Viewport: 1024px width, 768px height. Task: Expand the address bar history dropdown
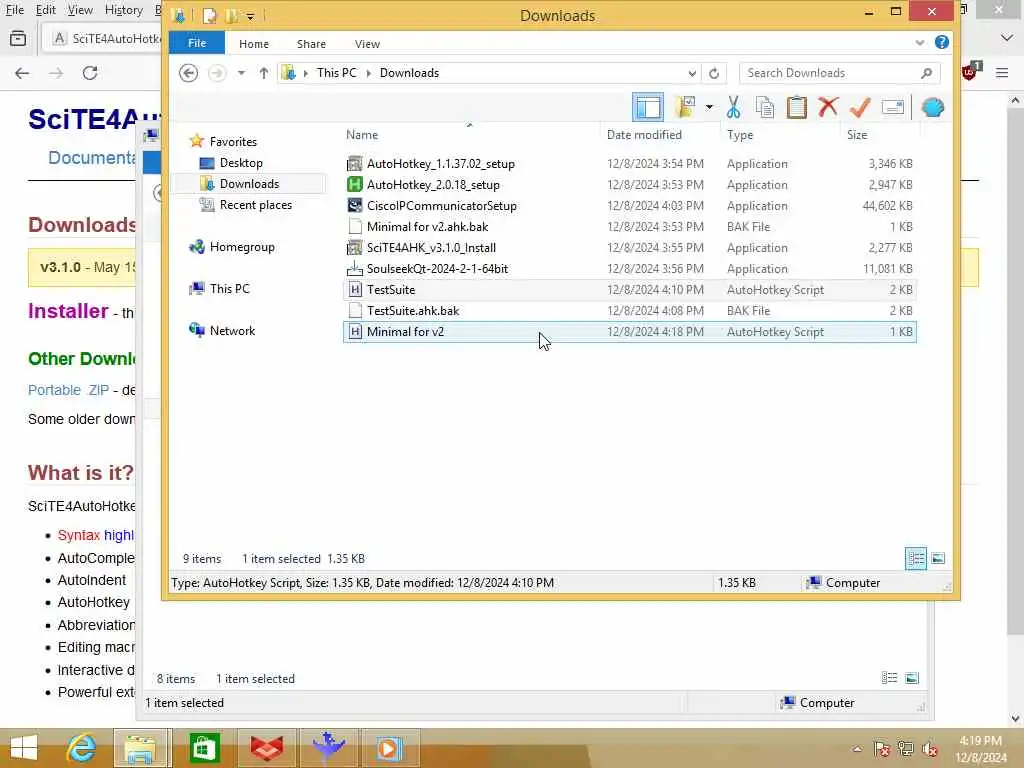click(x=692, y=73)
